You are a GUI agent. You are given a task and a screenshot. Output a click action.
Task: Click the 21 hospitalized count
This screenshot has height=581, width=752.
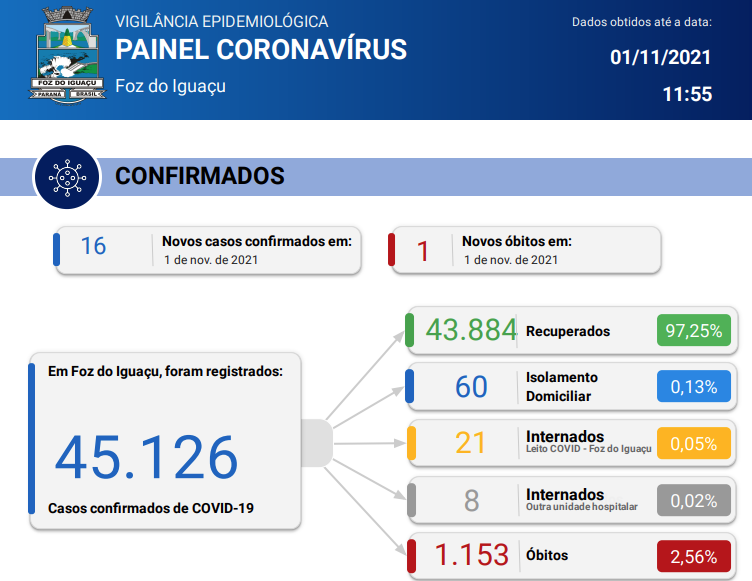click(x=470, y=443)
